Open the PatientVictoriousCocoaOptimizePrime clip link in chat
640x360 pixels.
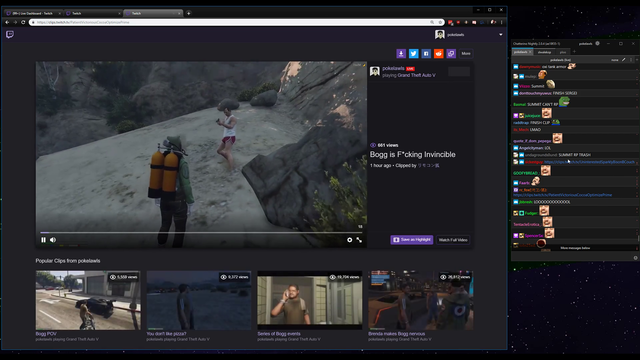coord(562,195)
